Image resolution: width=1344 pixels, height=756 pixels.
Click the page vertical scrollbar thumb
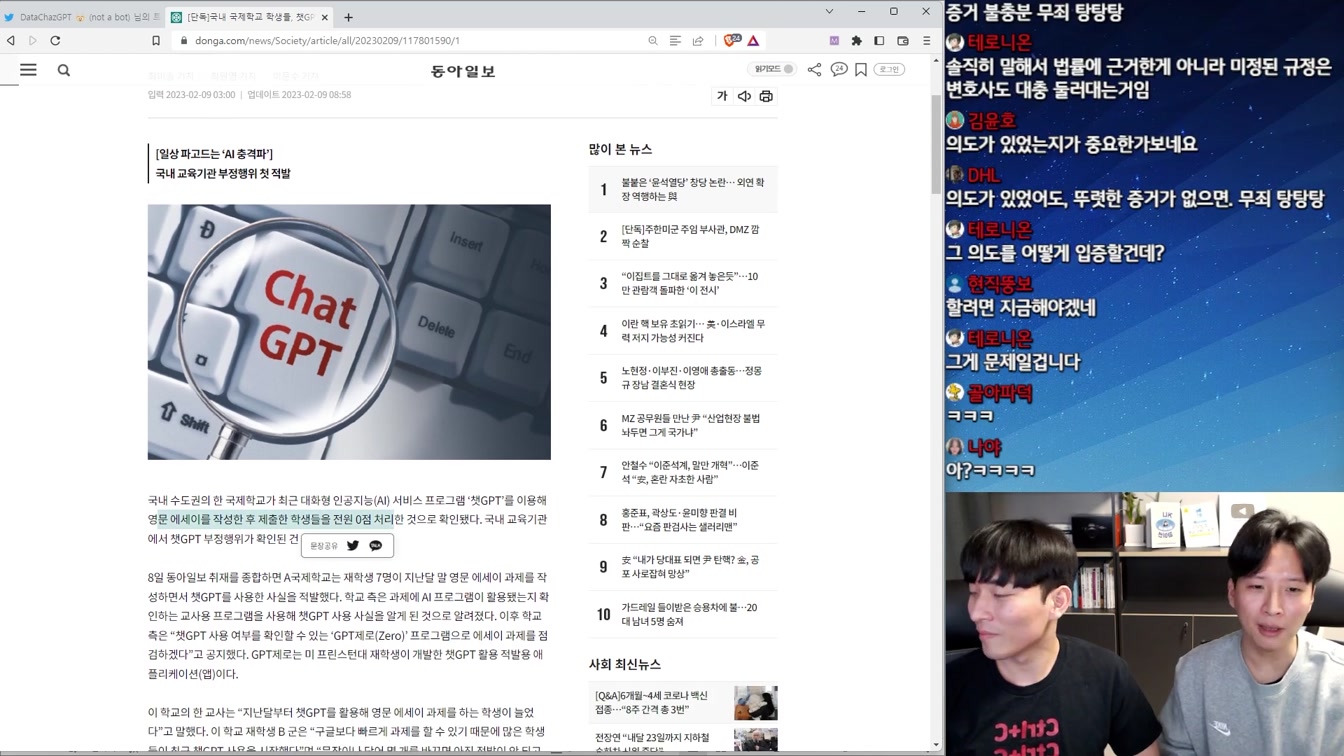pyautogui.click(x=936, y=145)
